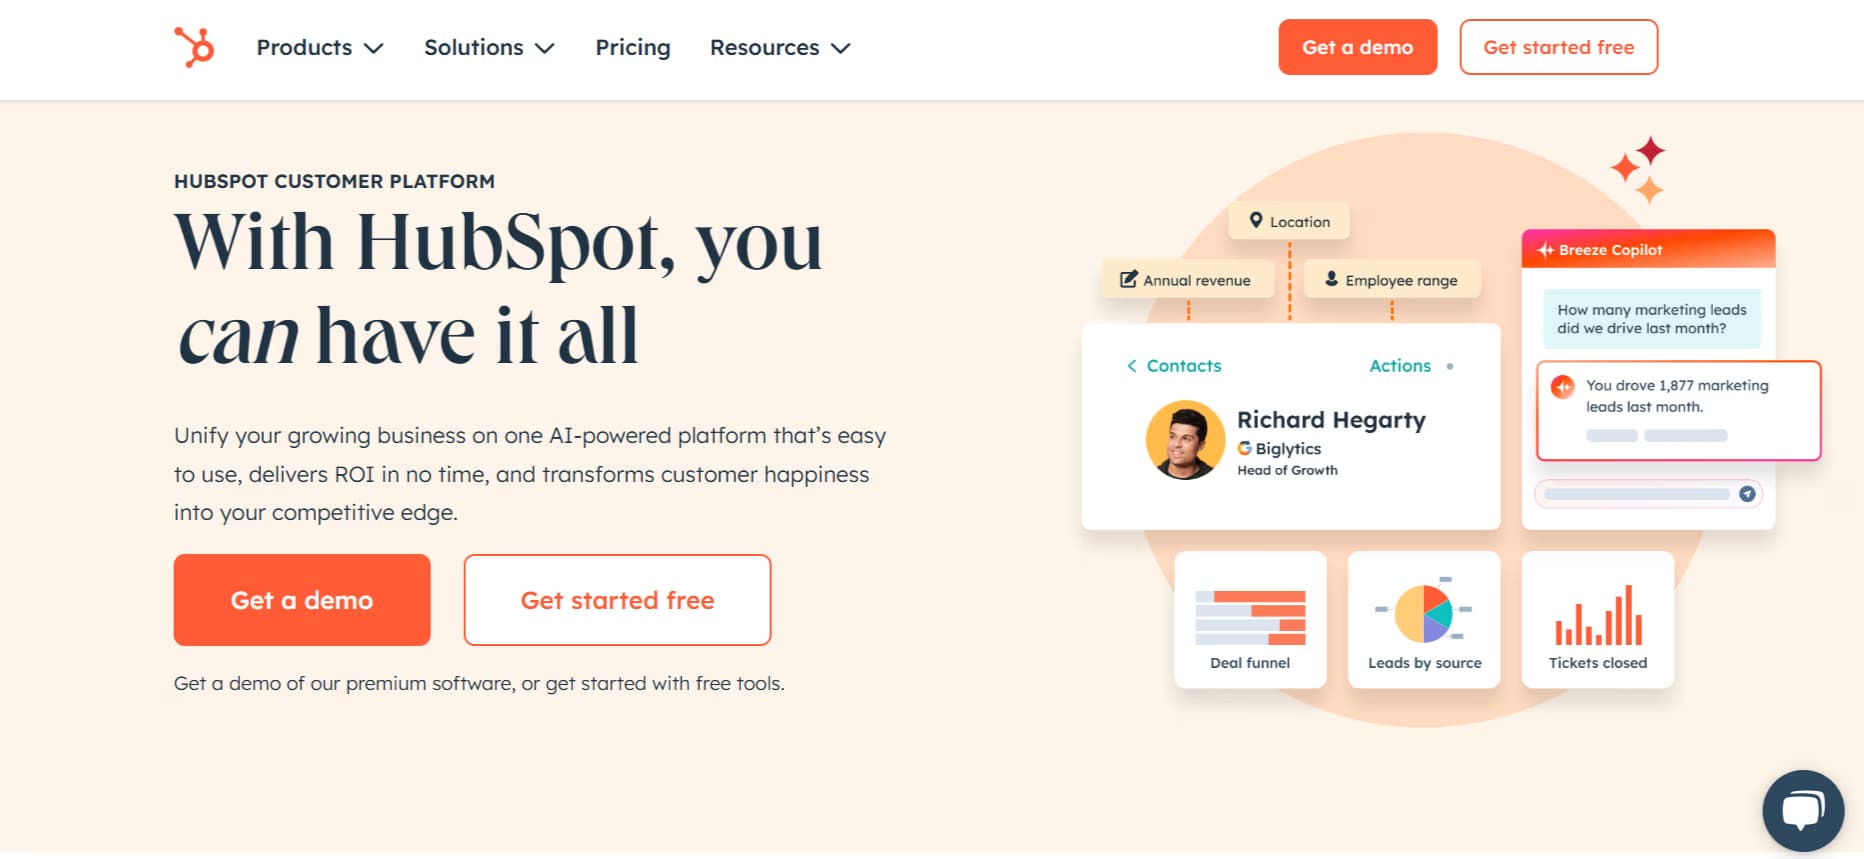Open the chat widget bubble
The image size is (1864, 859).
click(1803, 810)
